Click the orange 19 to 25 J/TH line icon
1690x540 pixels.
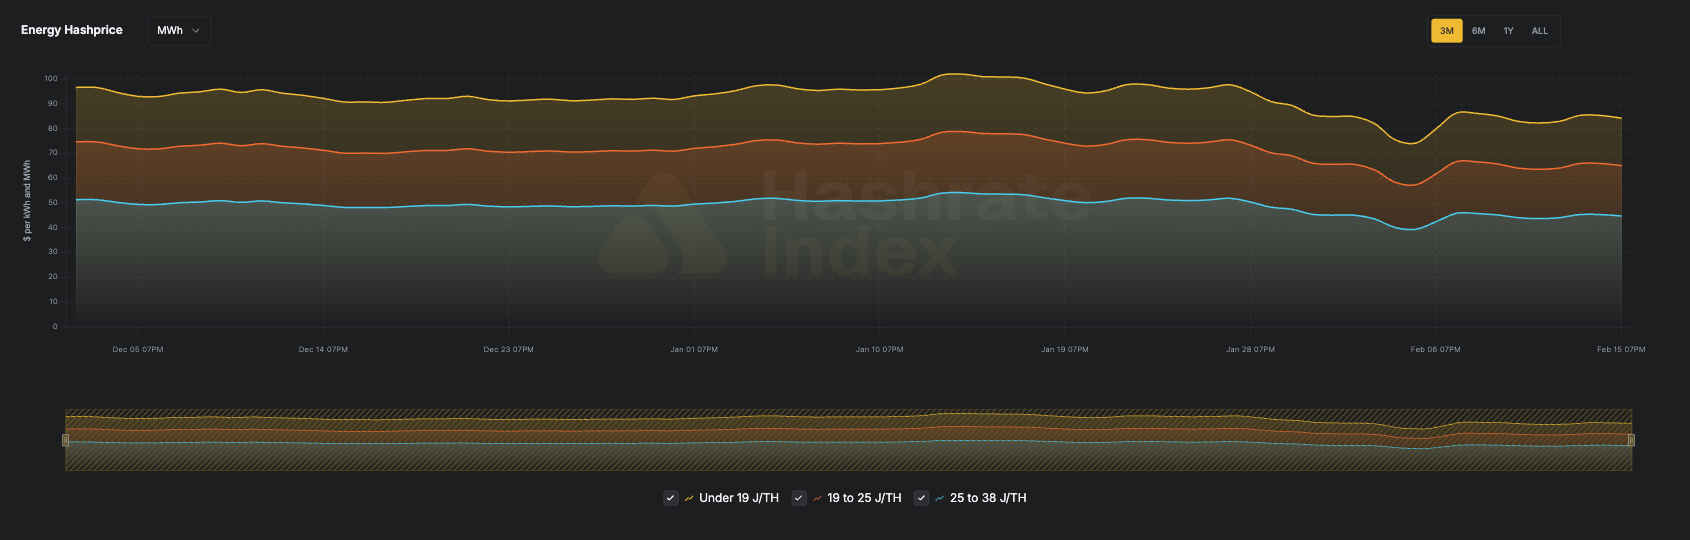click(817, 498)
